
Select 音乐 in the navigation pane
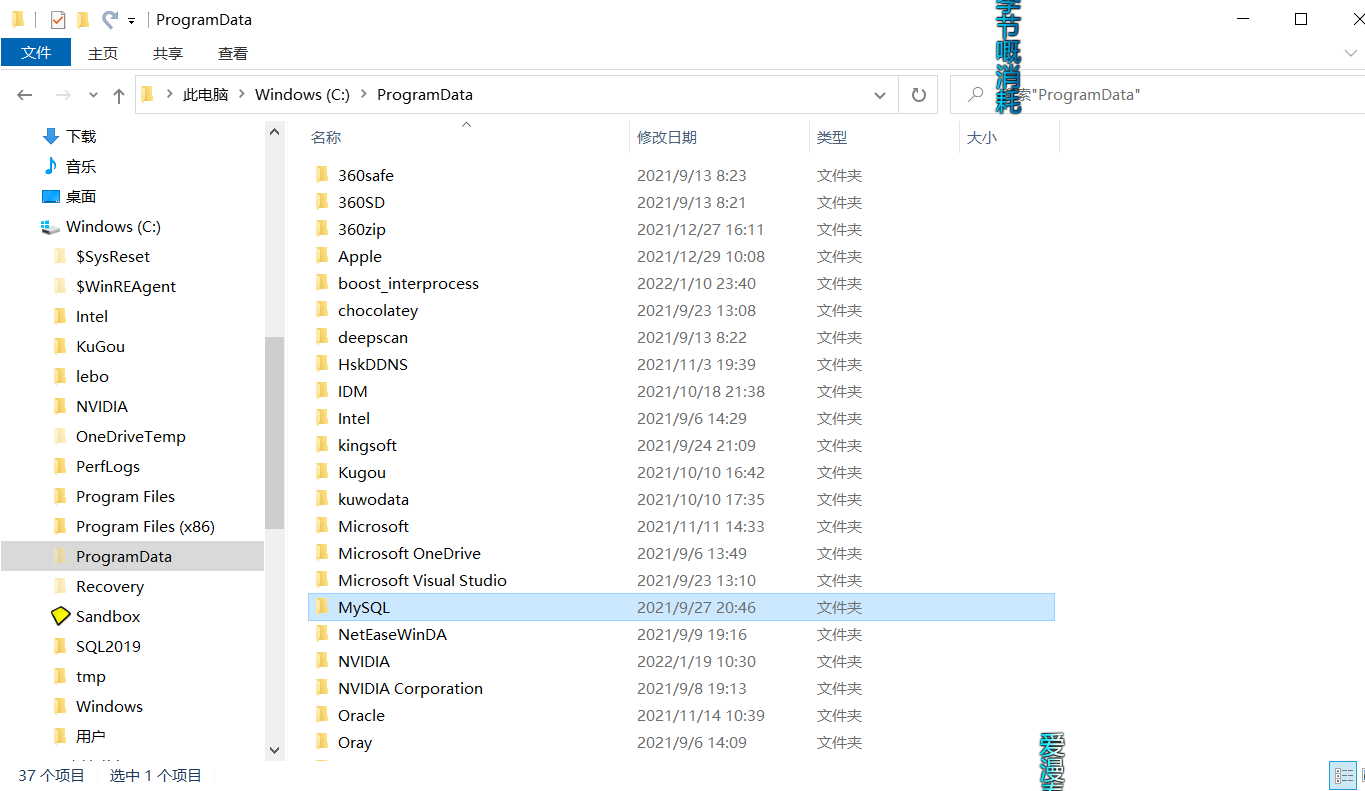click(x=81, y=166)
